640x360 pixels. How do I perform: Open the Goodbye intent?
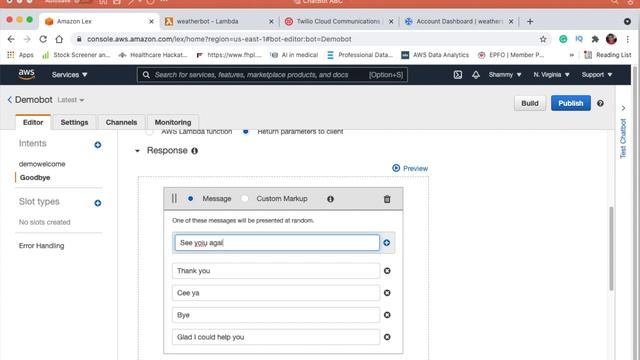35,178
